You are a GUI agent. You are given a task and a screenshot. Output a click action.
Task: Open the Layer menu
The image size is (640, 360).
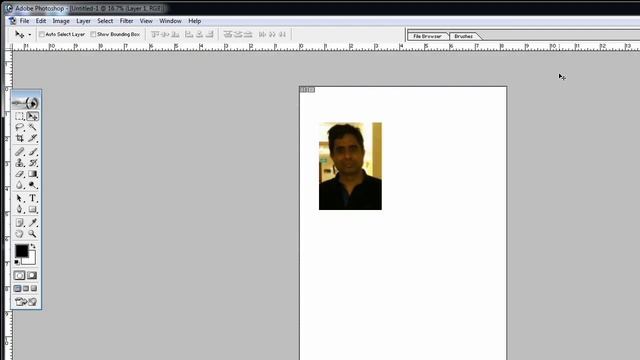[83, 21]
